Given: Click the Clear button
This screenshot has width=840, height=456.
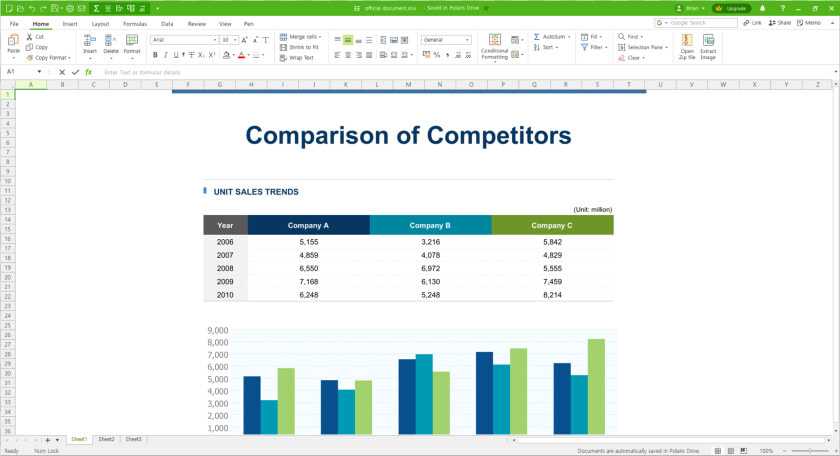Looking at the screenshot, I should (x=631, y=58).
